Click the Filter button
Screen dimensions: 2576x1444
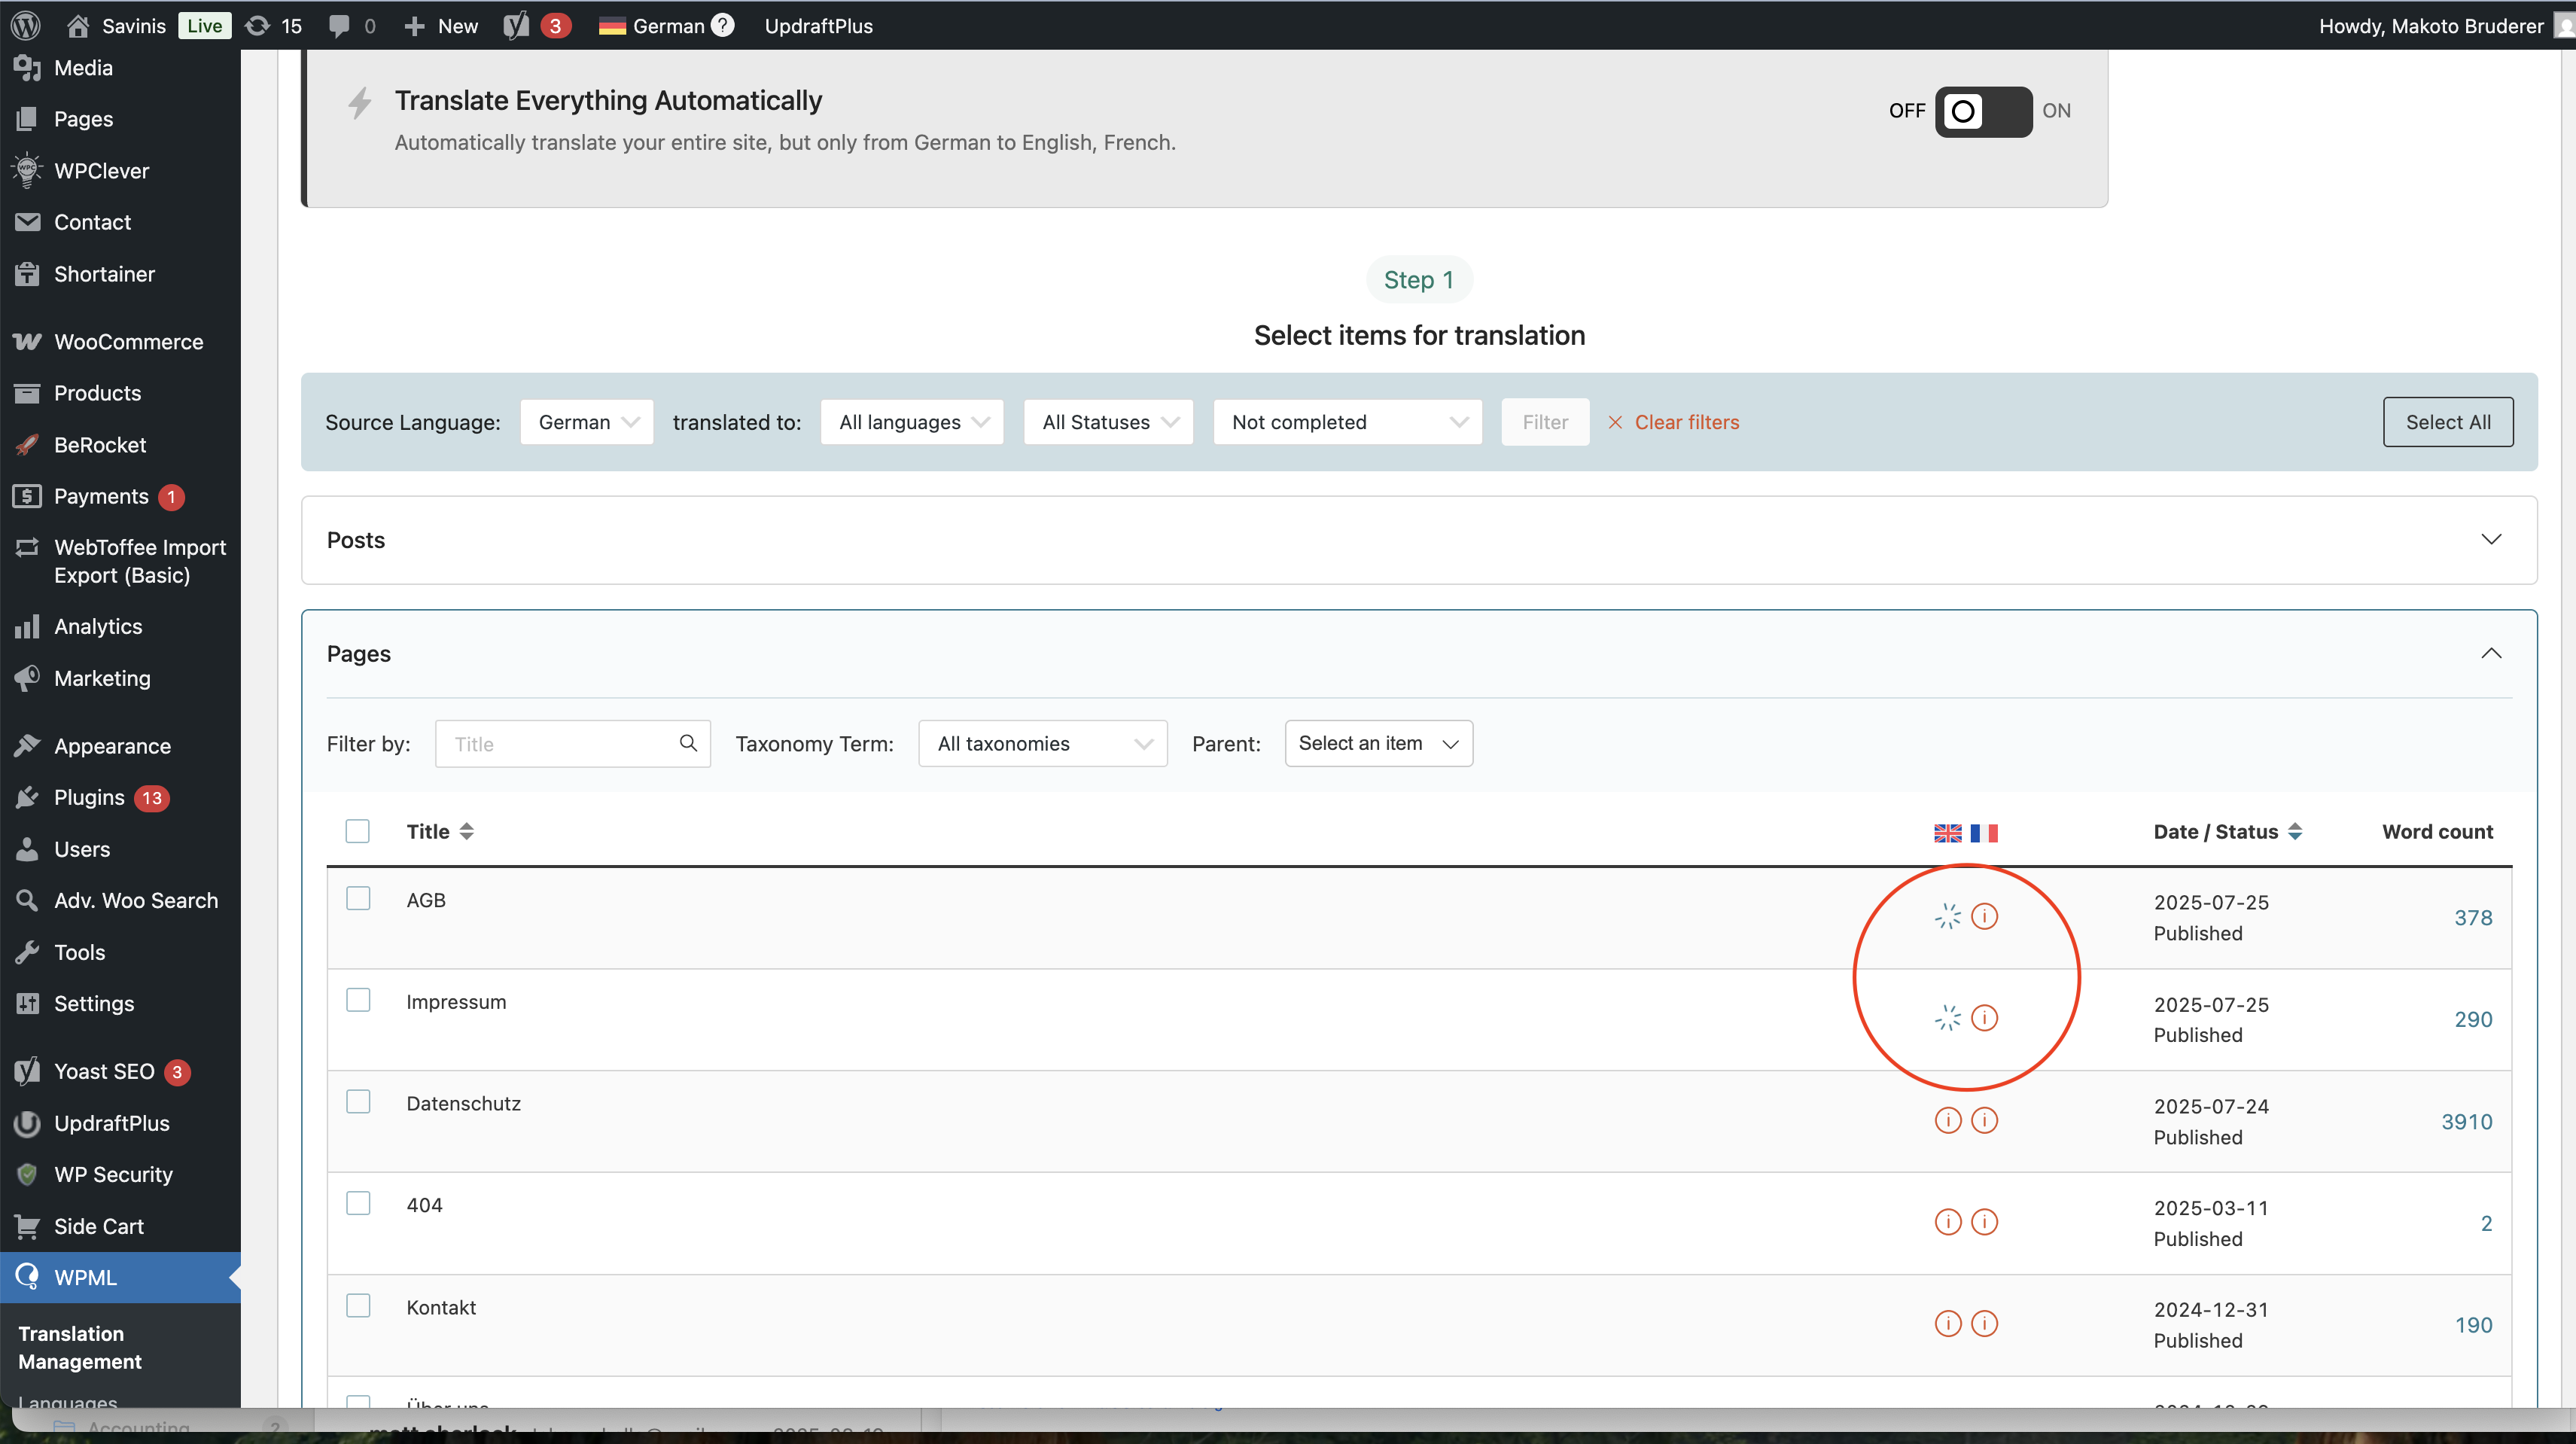tap(1545, 422)
